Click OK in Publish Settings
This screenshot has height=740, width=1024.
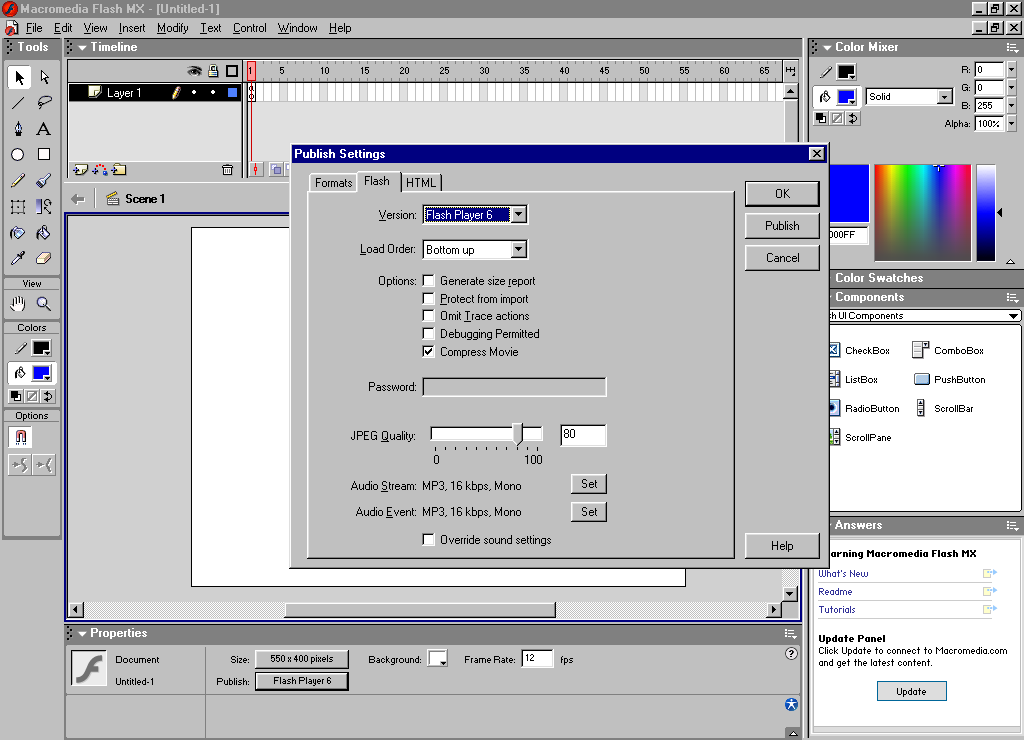[782, 194]
